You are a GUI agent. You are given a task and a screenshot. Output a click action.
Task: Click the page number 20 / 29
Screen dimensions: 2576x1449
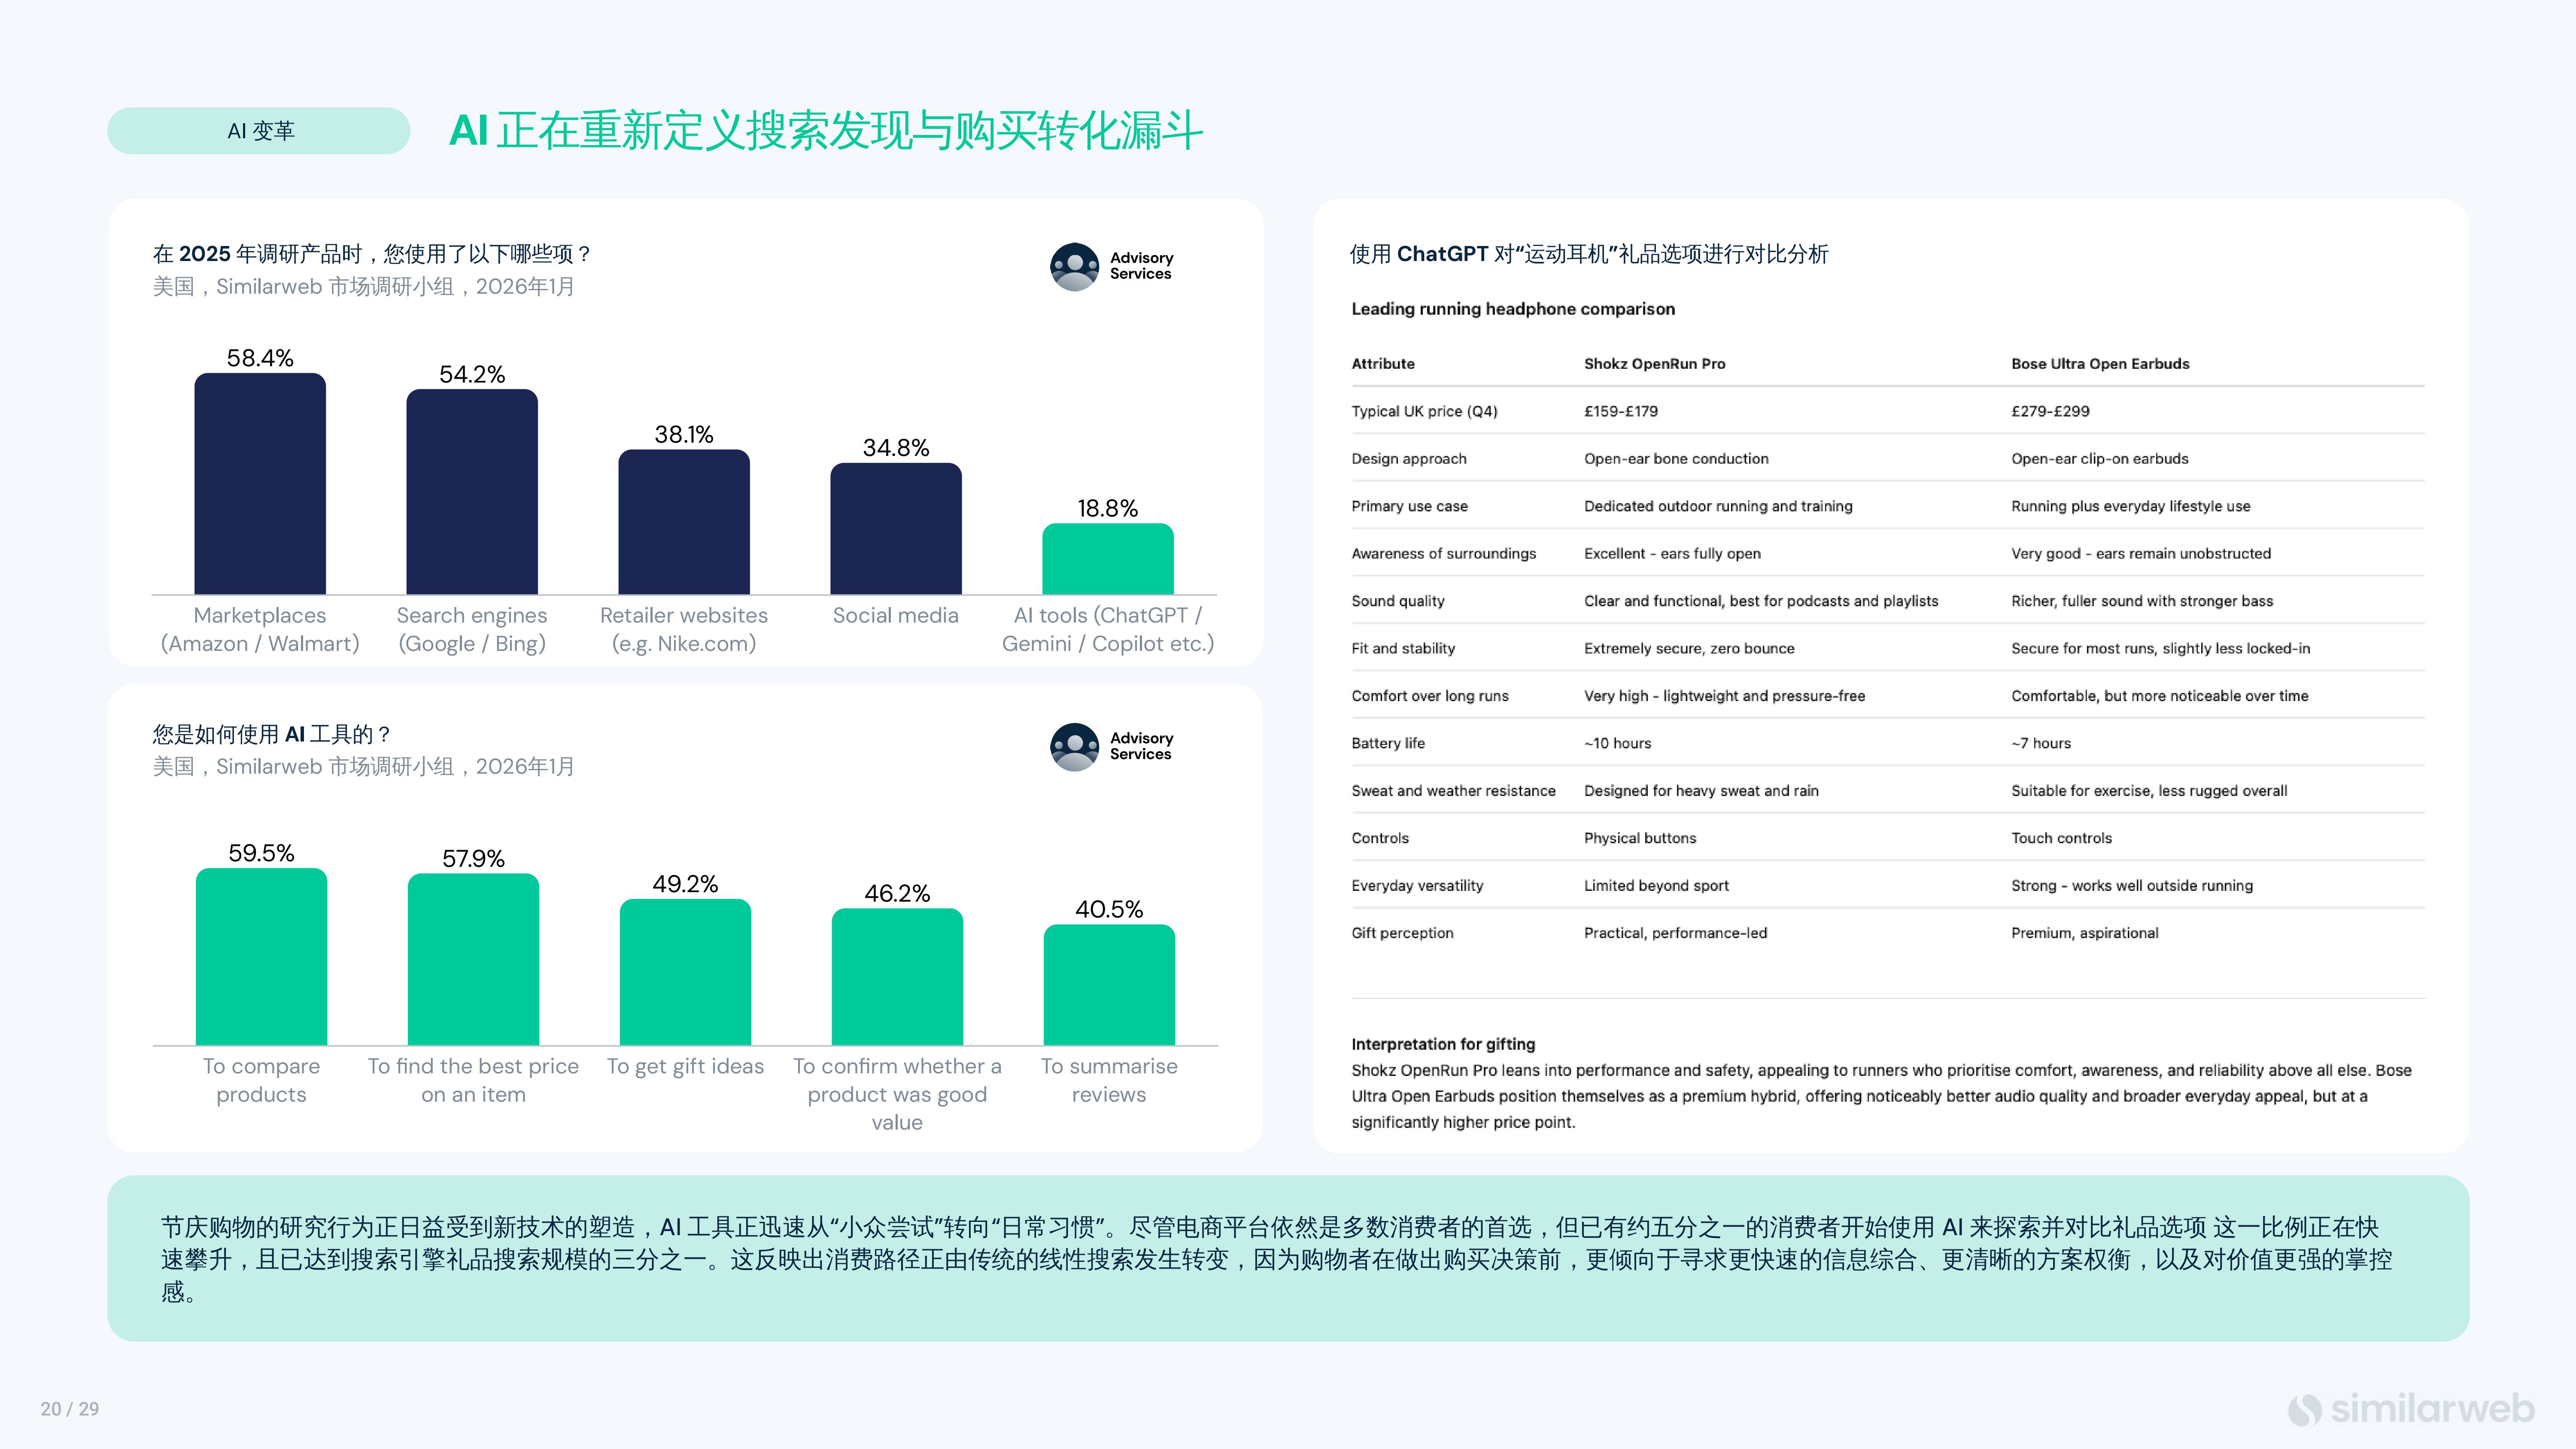point(70,1408)
